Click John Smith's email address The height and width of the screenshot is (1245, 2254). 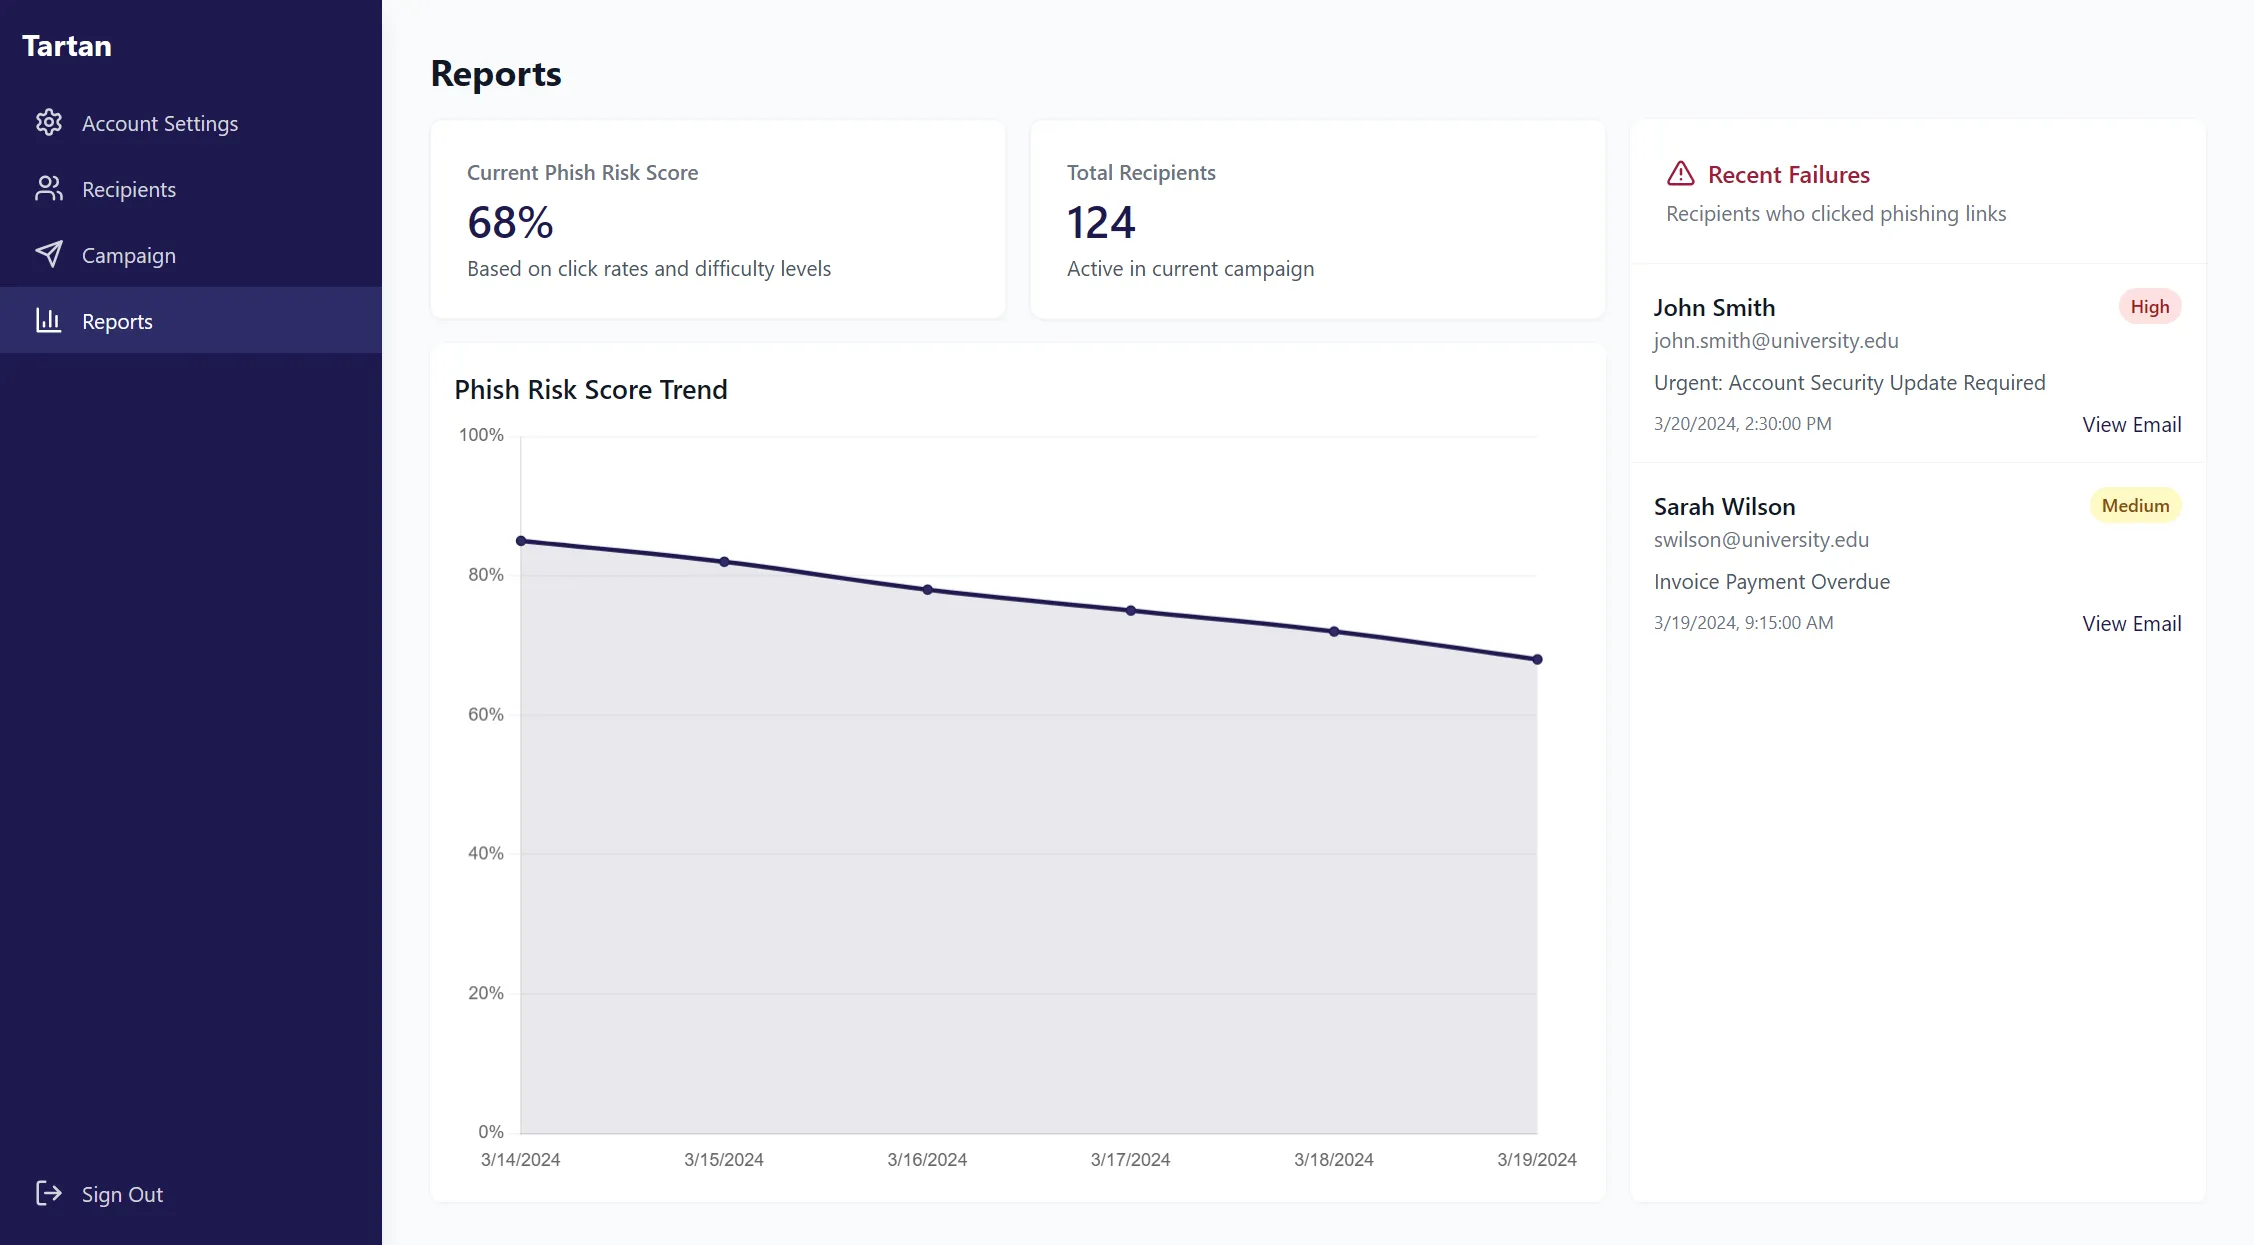point(1776,340)
